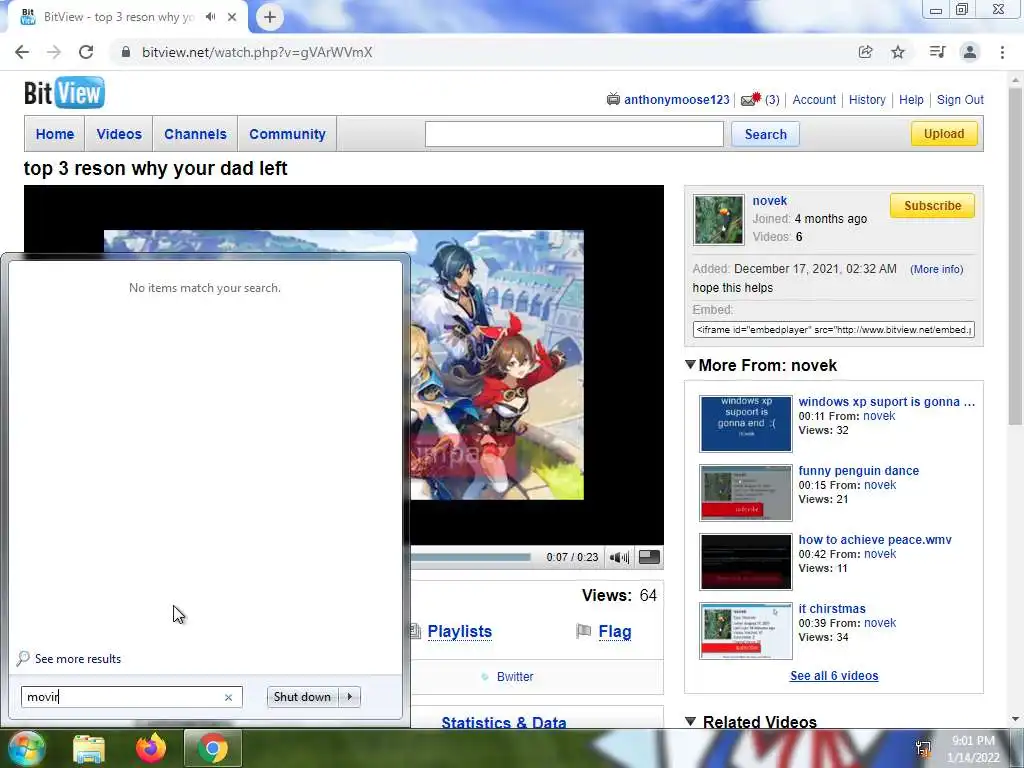Open the how to achieve peace.wmv thumbnail
1024x768 pixels.
click(x=746, y=562)
